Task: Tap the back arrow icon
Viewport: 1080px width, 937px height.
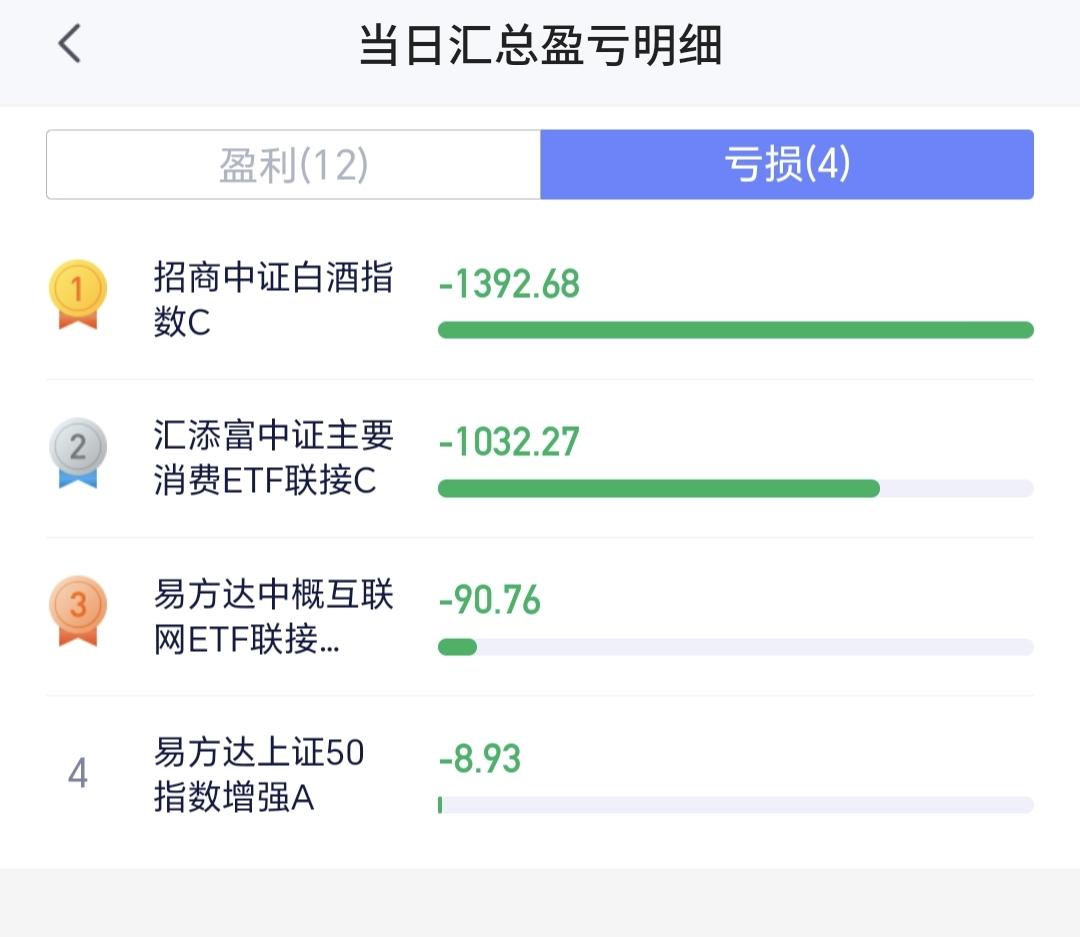Action: [70, 43]
